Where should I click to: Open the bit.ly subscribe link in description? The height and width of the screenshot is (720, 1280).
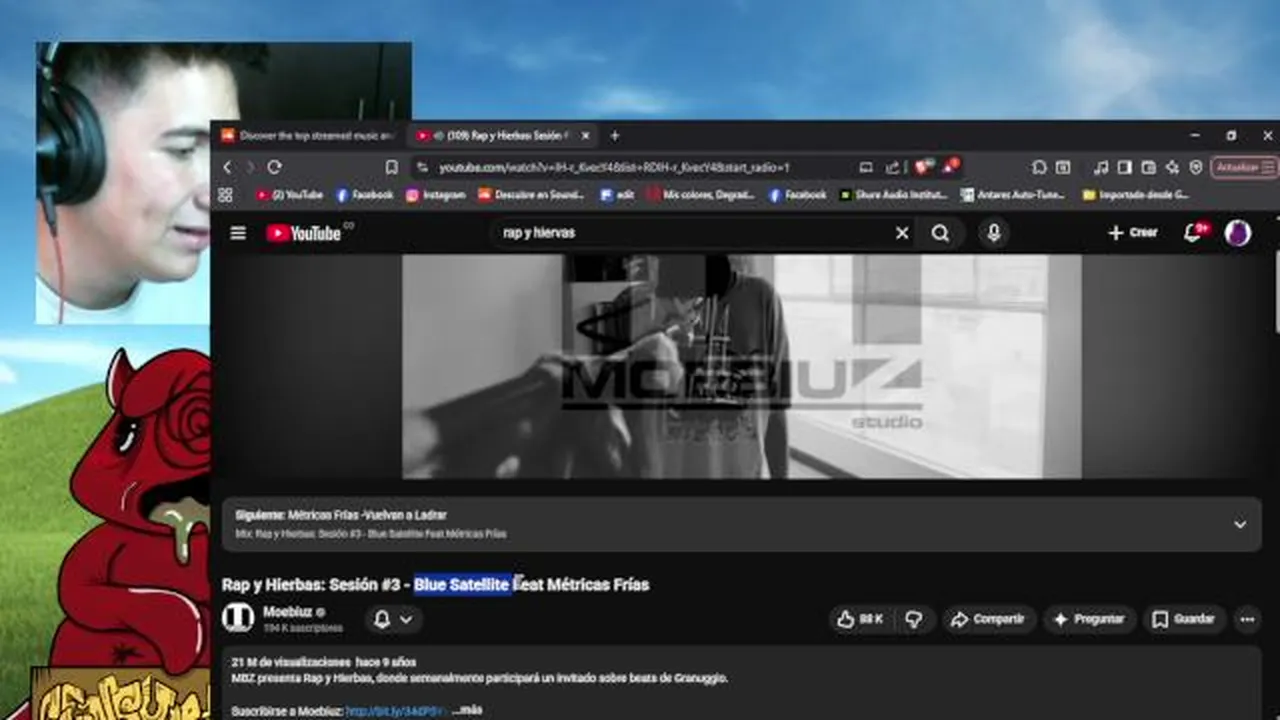click(x=394, y=711)
